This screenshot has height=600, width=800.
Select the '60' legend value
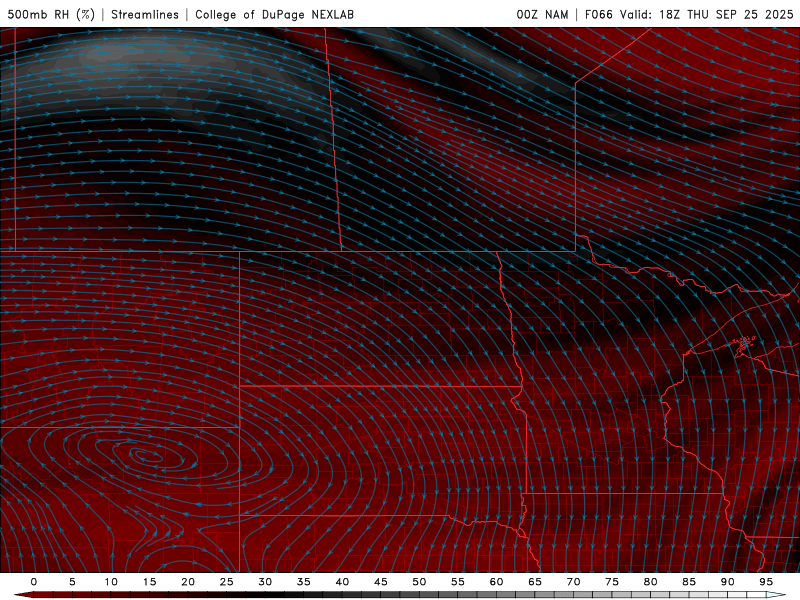click(x=496, y=582)
